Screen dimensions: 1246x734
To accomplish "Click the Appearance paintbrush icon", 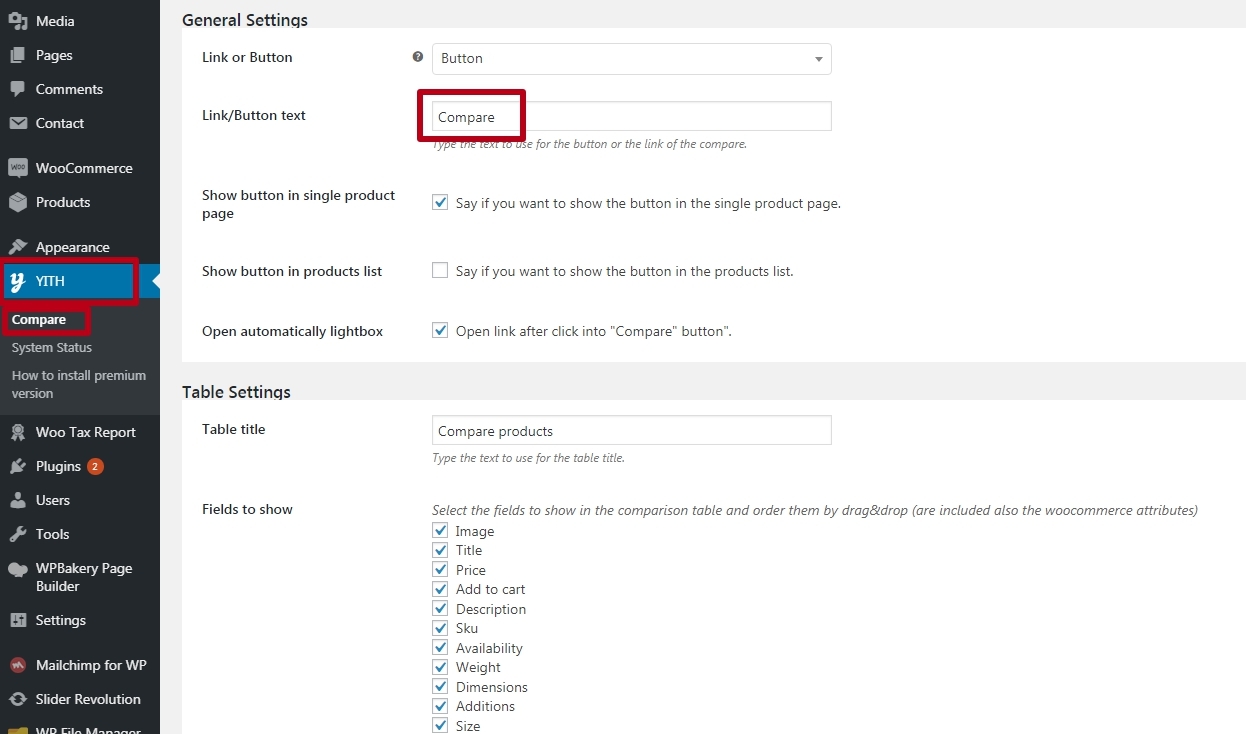I will (x=18, y=247).
